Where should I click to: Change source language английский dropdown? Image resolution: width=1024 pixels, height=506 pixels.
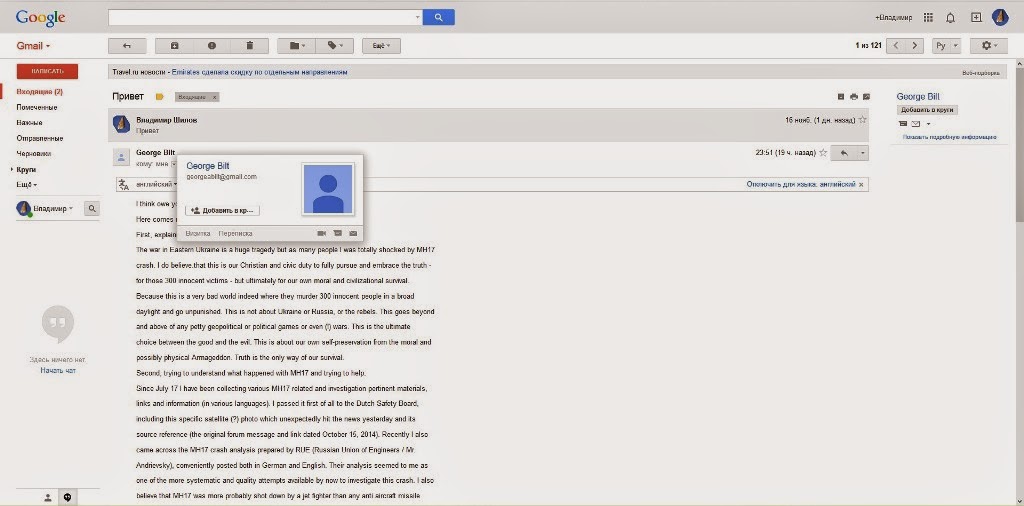click(x=157, y=185)
